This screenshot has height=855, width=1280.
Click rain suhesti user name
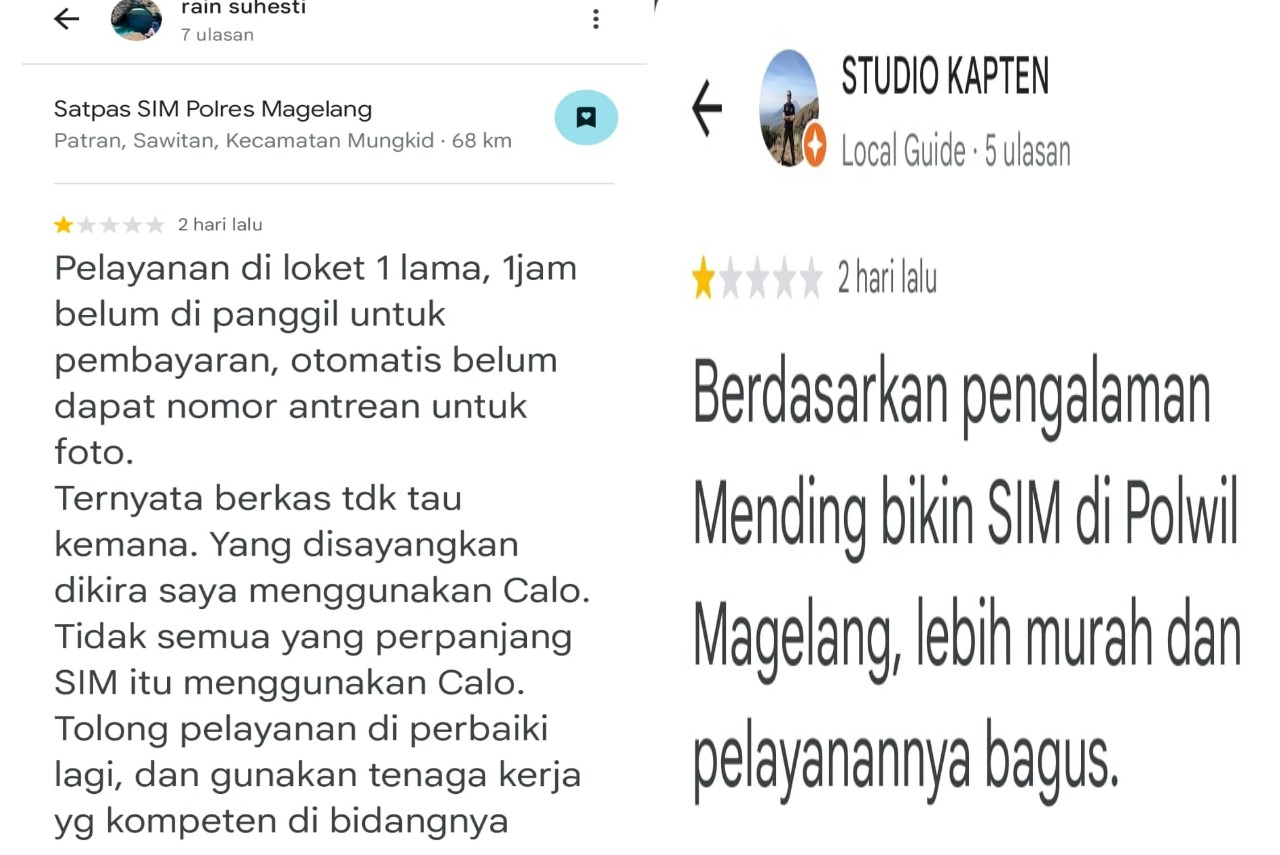click(x=244, y=8)
